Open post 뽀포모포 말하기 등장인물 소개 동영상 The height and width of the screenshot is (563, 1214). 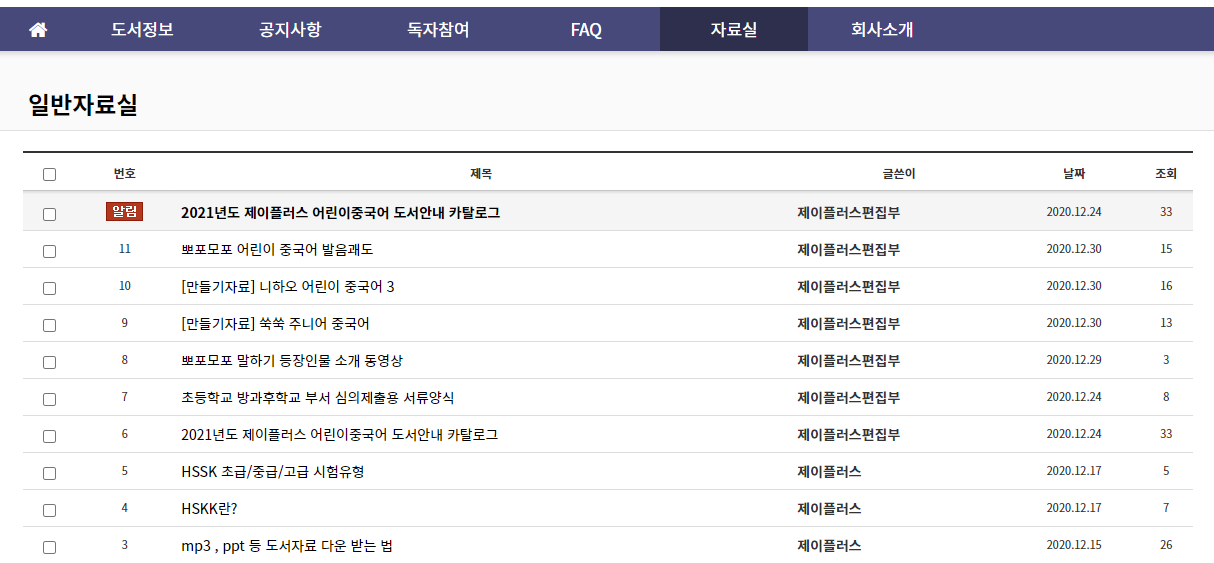(292, 360)
